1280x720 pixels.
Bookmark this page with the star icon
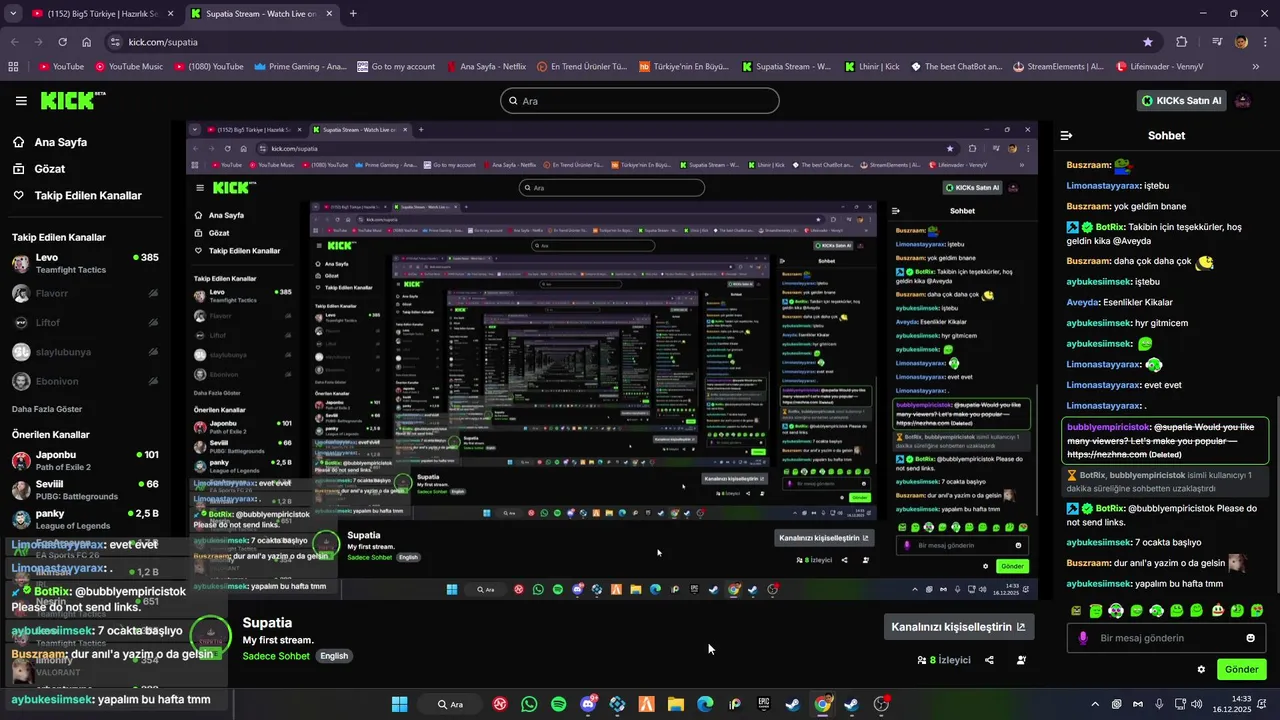click(x=1148, y=42)
